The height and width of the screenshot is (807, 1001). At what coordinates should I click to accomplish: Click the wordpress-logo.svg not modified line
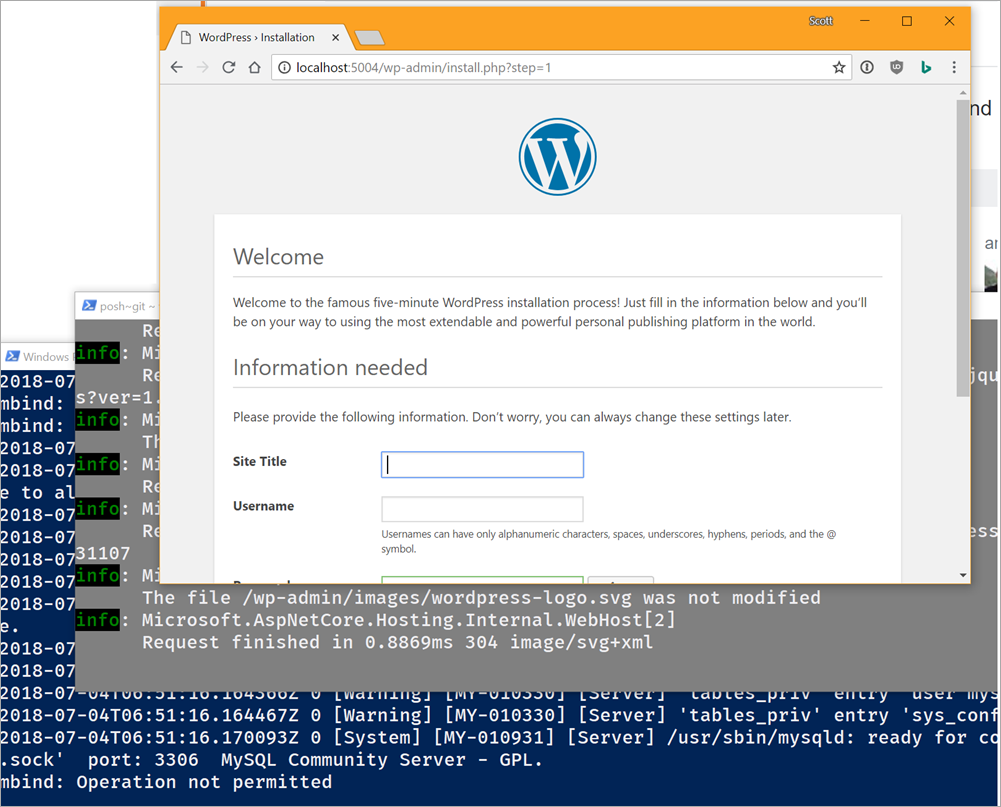(481, 598)
